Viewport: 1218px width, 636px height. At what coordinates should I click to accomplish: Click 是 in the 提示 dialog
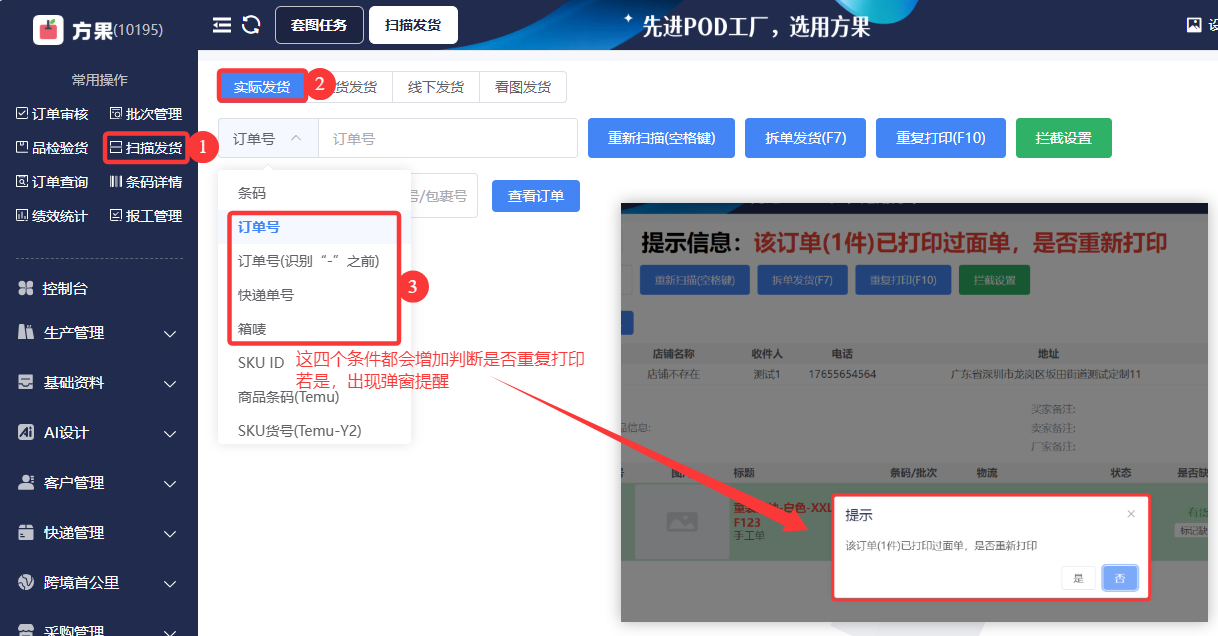[1078, 578]
